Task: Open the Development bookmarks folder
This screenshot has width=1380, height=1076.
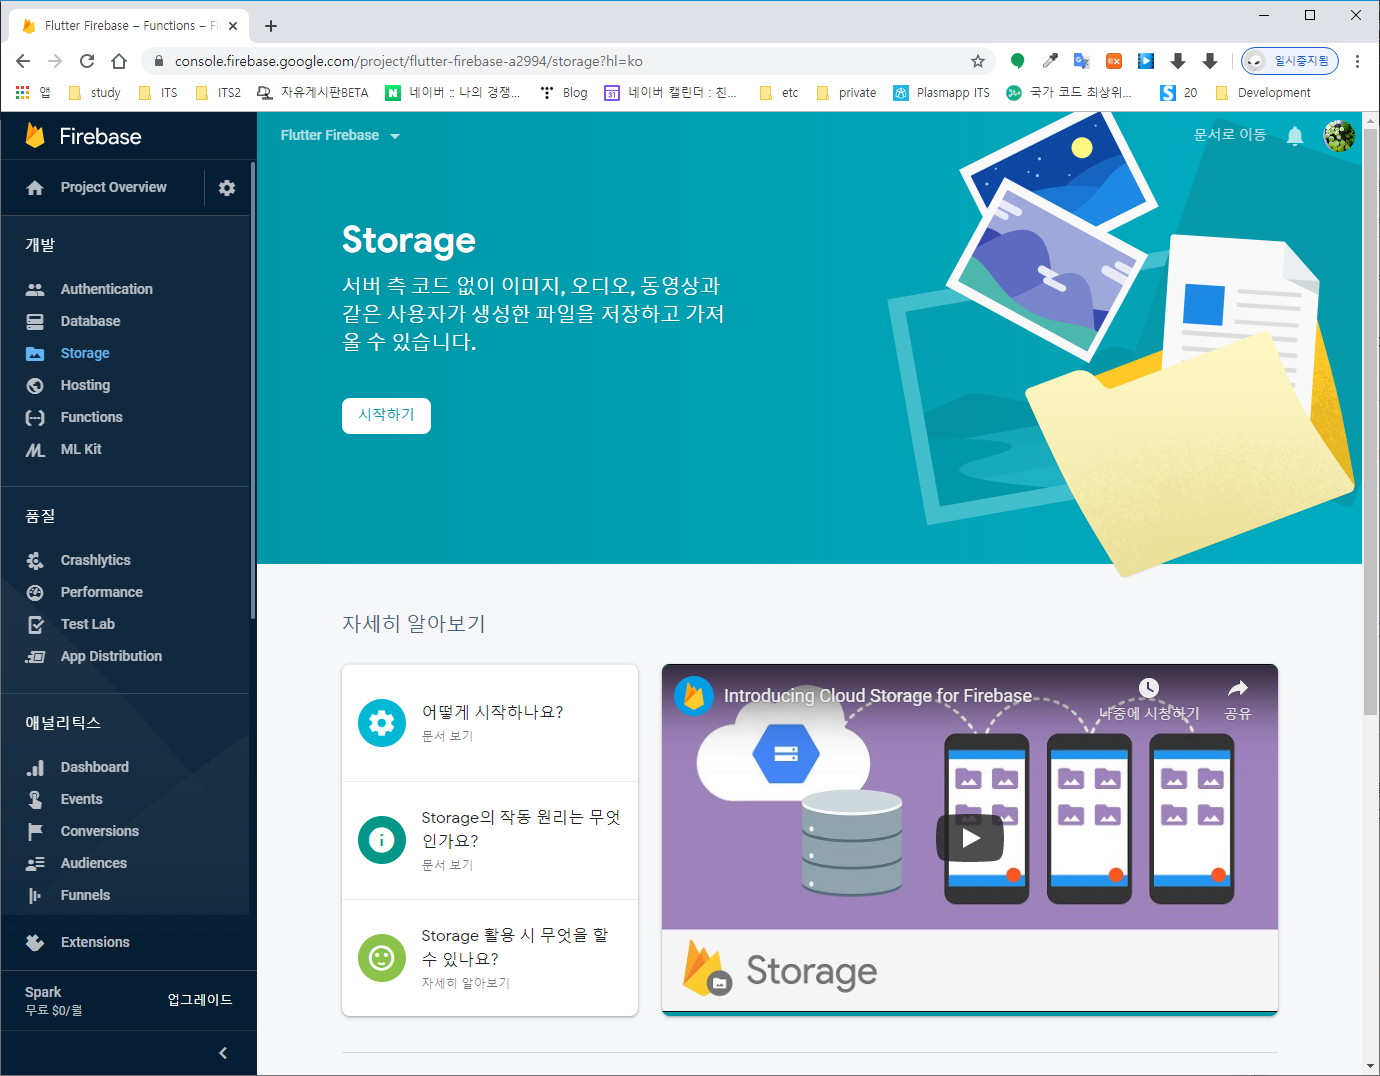Action: coord(1263,93)
